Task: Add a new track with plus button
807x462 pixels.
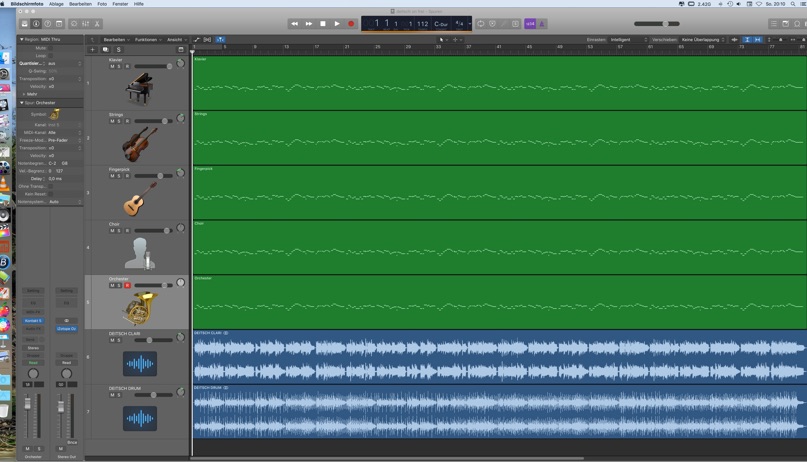Action: pyautogui.click(x=92, y=49)
